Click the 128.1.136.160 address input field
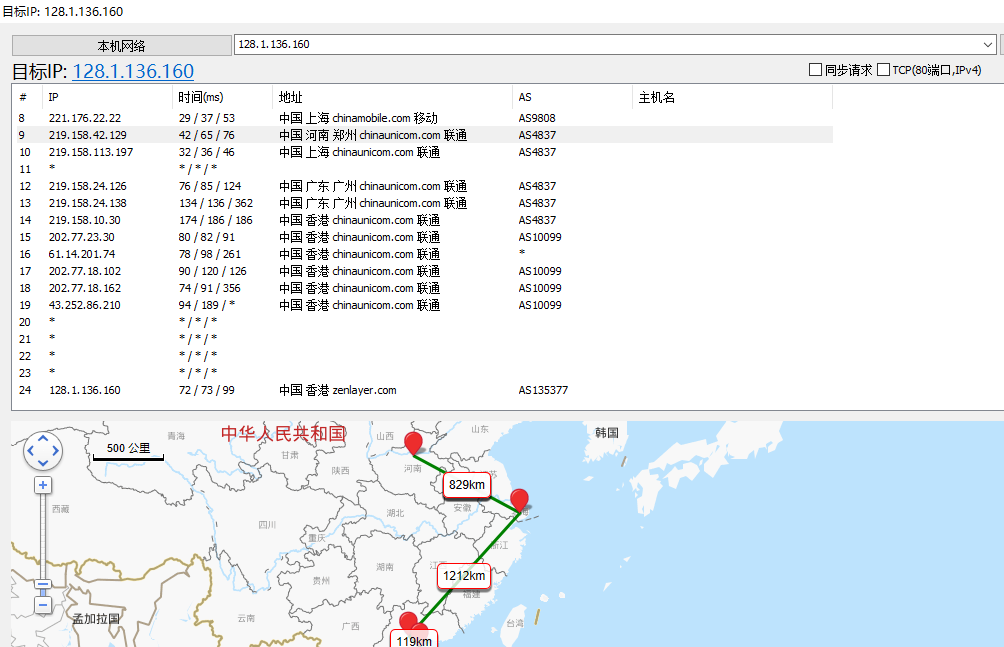The height and width of the screenshot is (647, 1004). (607, 44)
